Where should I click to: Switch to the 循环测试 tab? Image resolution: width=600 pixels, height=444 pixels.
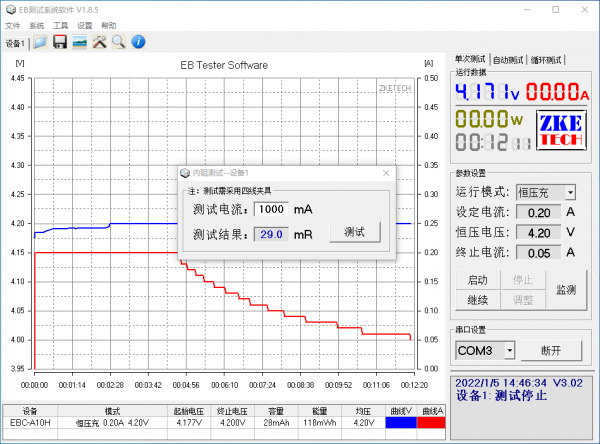[546, 60]
